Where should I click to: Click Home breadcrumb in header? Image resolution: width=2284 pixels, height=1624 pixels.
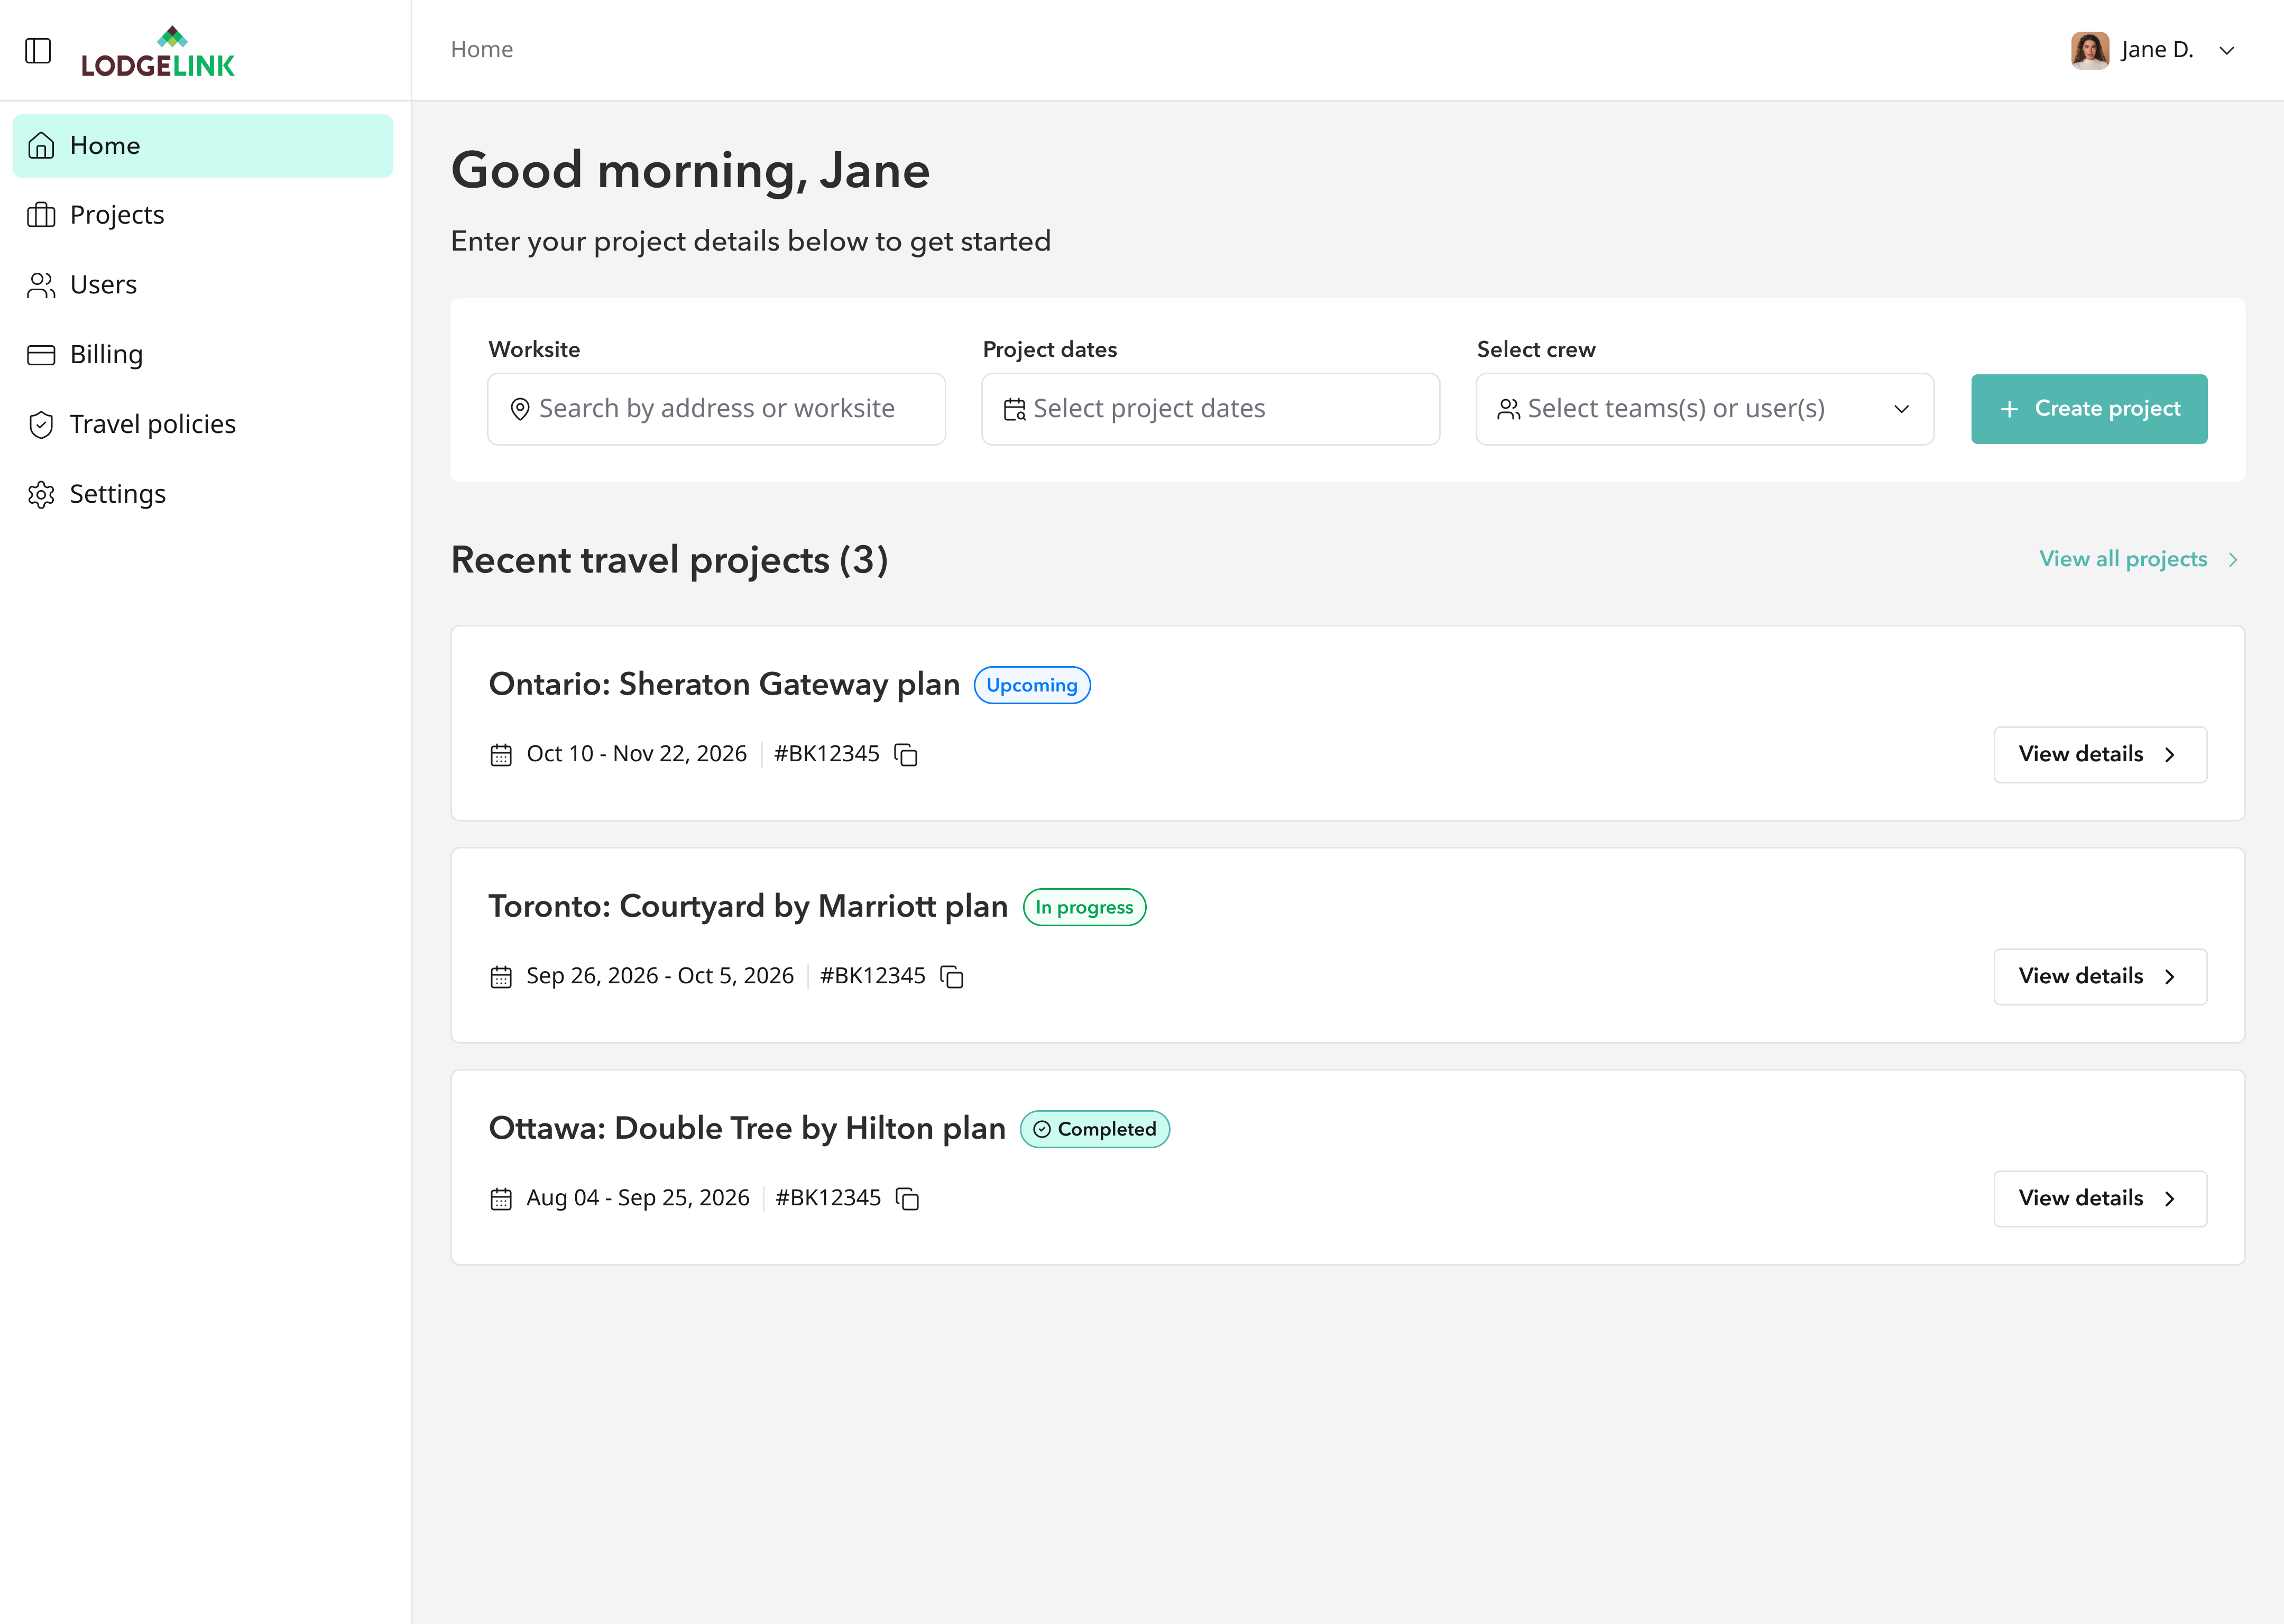[x=482, y=49]
